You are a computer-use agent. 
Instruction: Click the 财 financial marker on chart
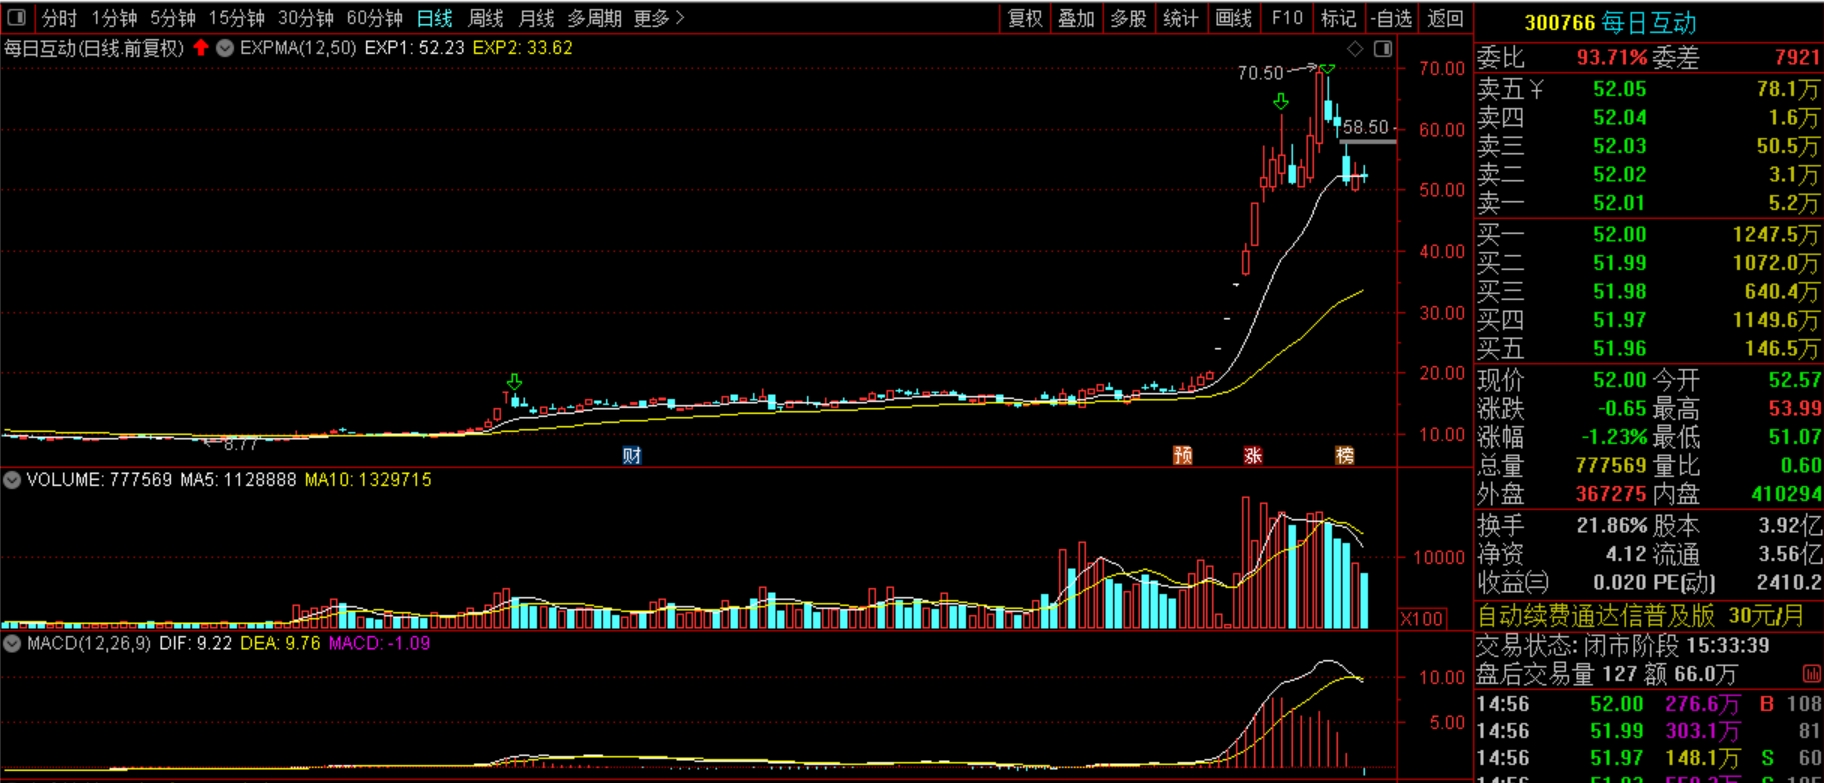coord(632,456)
